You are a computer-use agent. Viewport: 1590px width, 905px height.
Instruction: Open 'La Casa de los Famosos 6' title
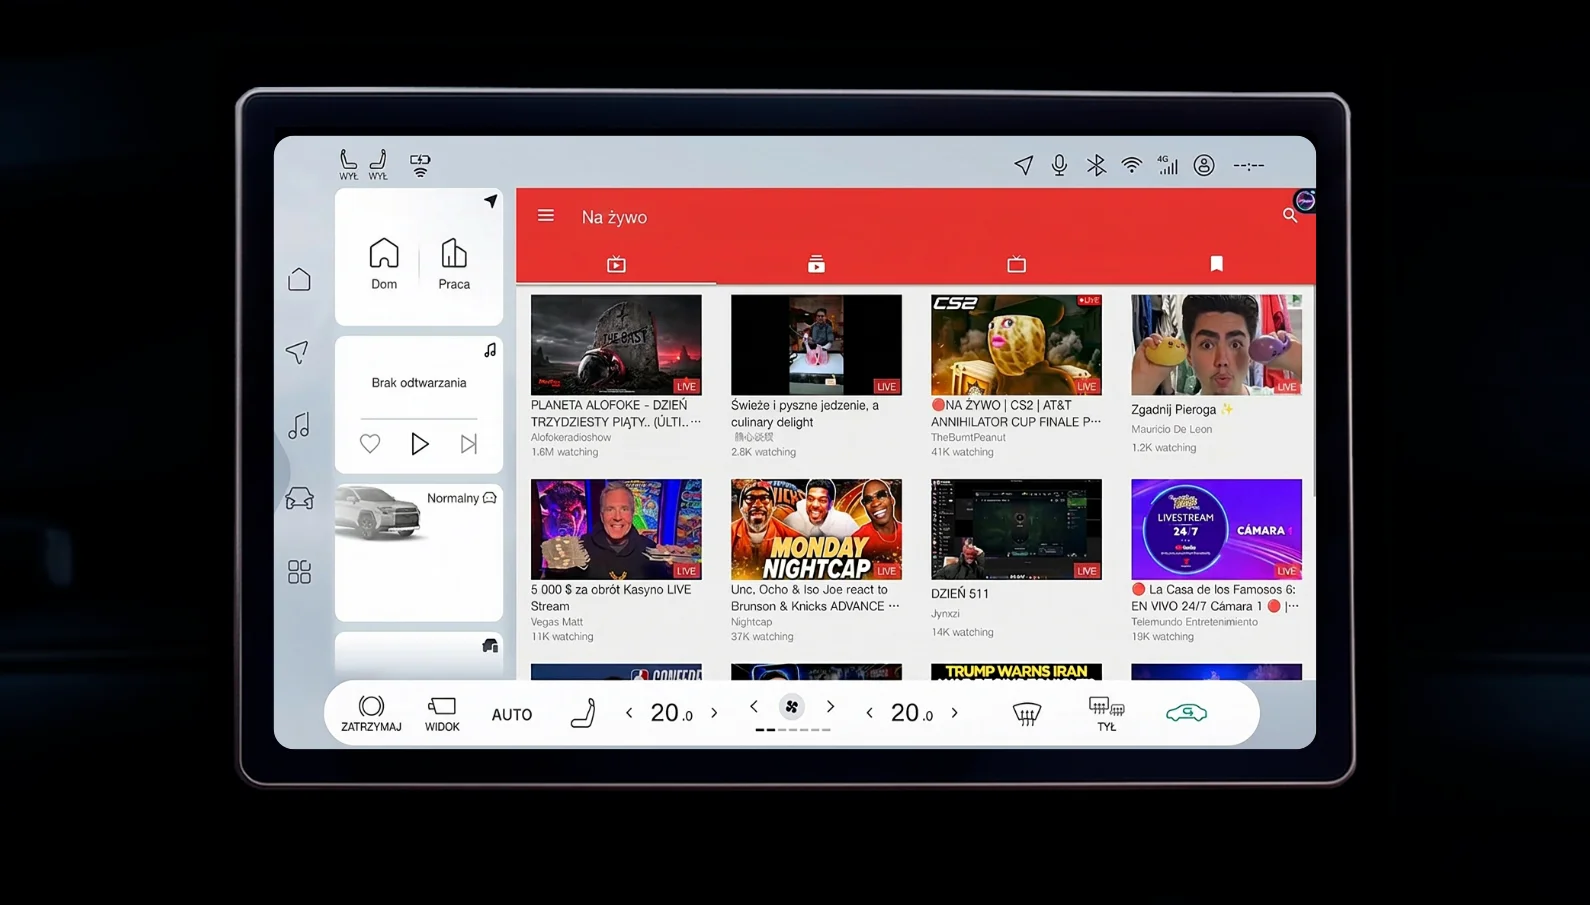click(x=1215, y=598)
